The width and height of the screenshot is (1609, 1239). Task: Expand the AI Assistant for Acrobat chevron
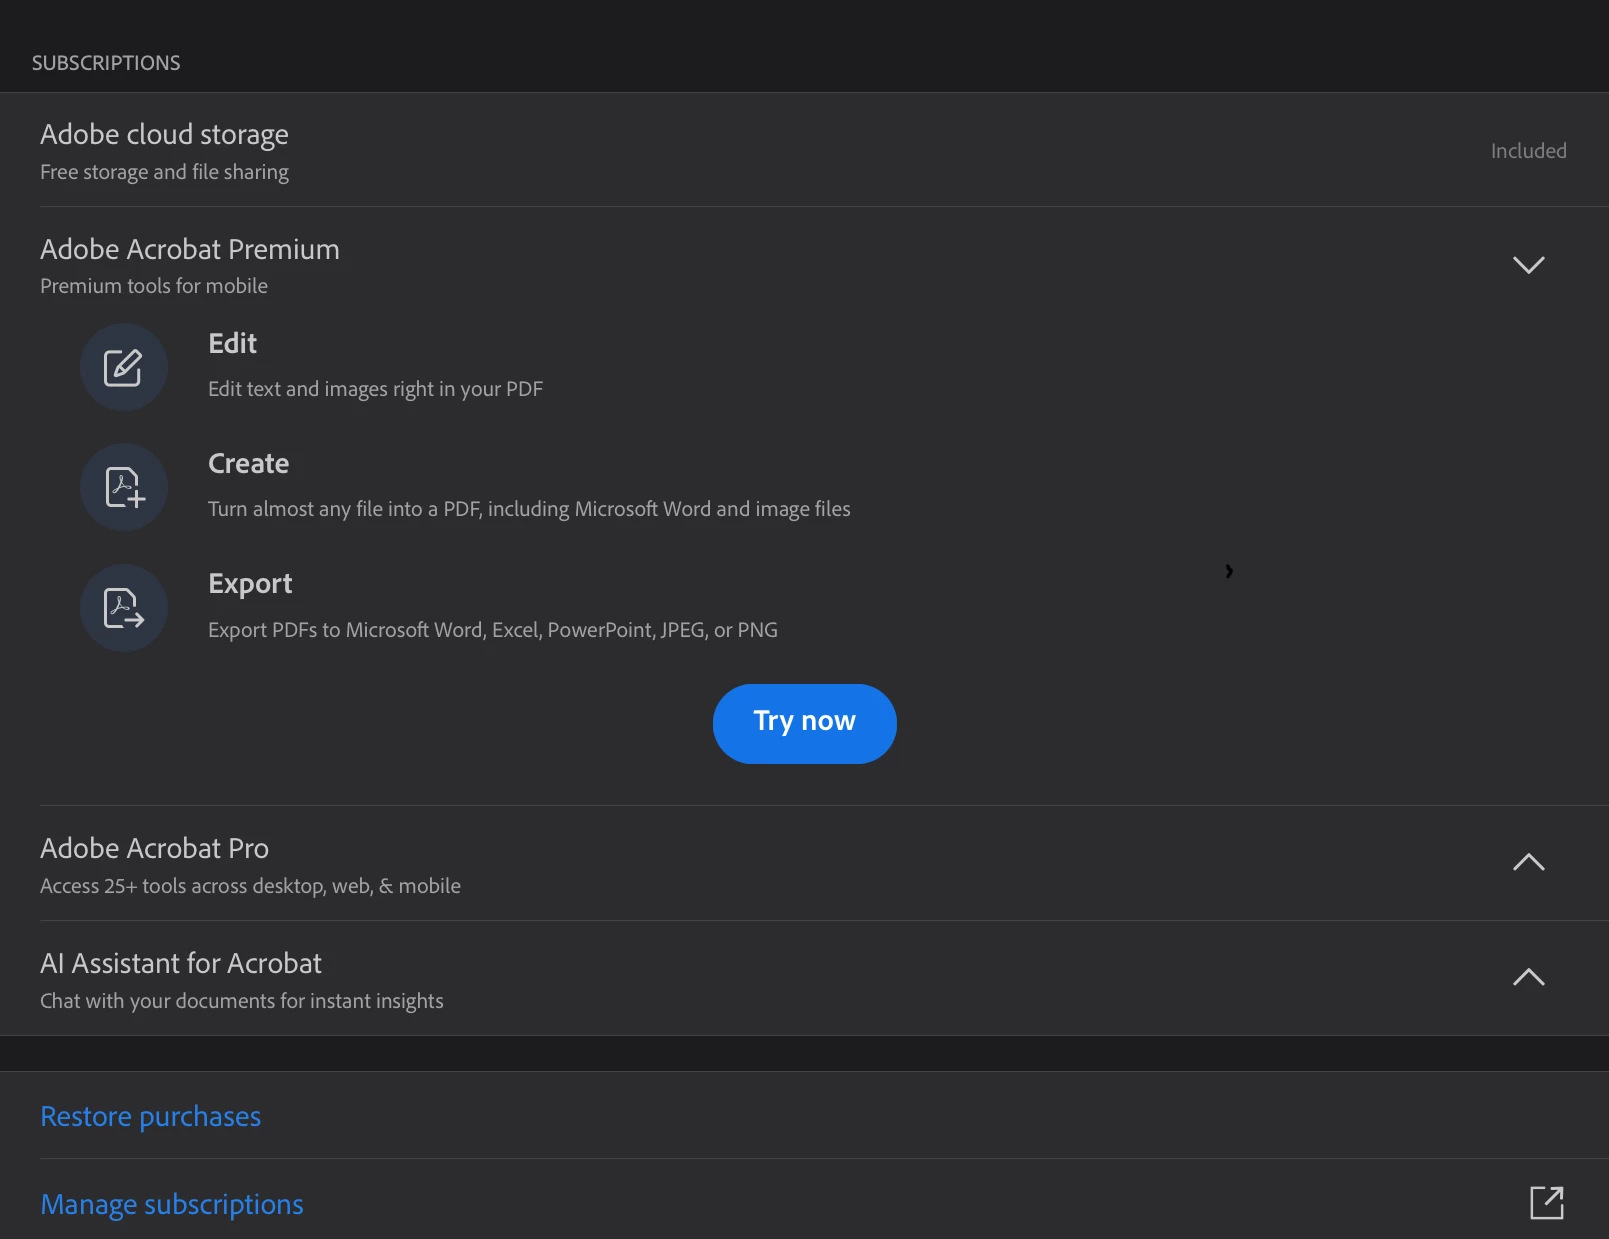point(1528,977)
